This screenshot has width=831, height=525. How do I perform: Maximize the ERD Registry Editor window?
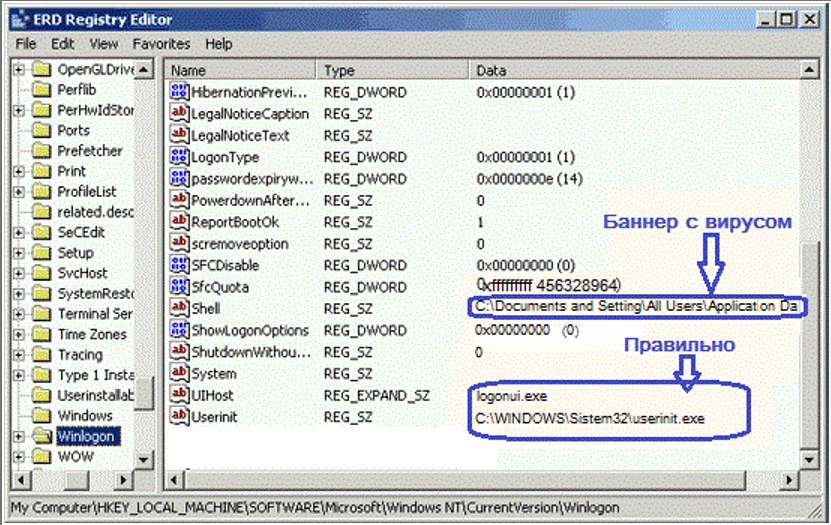(786, 20)
